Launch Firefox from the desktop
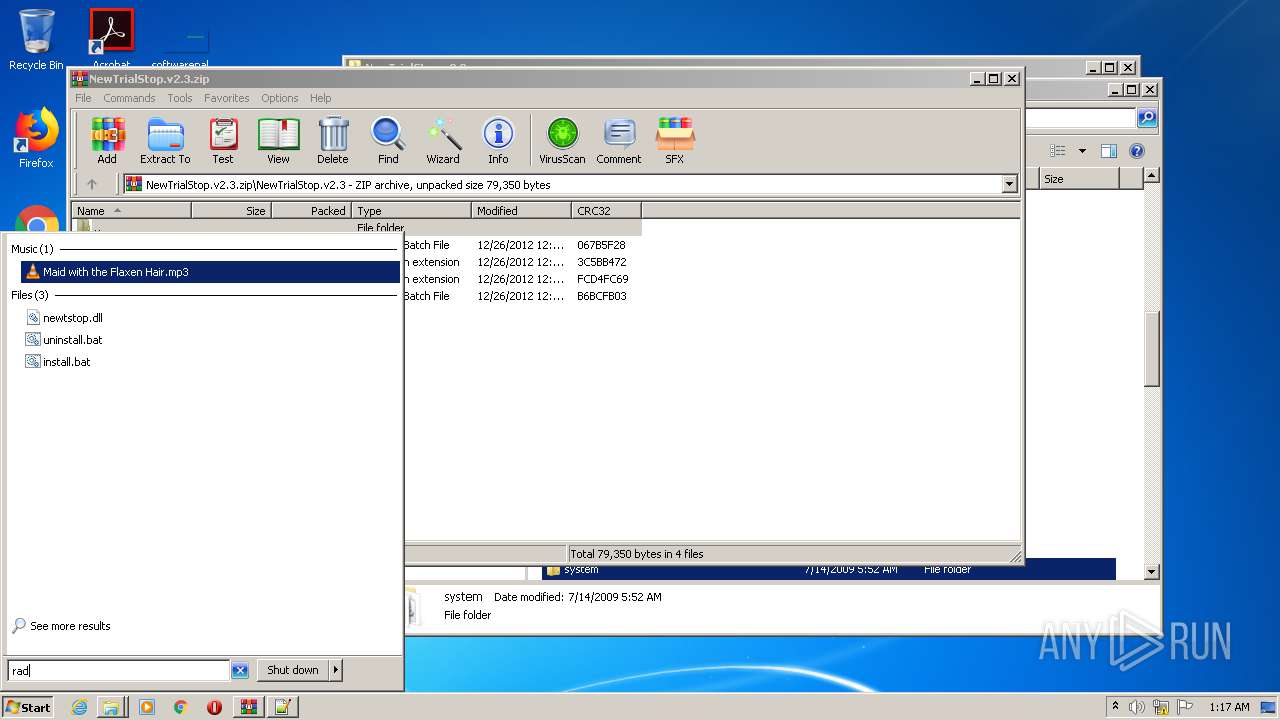 [x=36, y=138]
